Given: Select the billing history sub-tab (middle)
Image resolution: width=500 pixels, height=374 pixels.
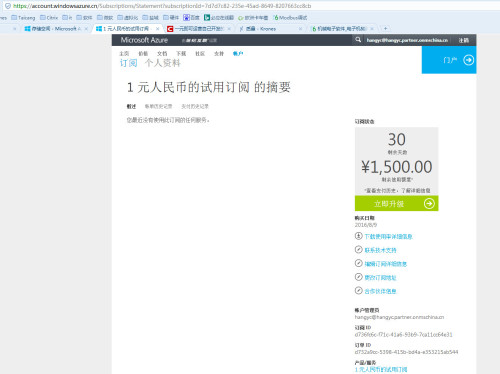Looking at the screenshot, I should click(158, 106).
